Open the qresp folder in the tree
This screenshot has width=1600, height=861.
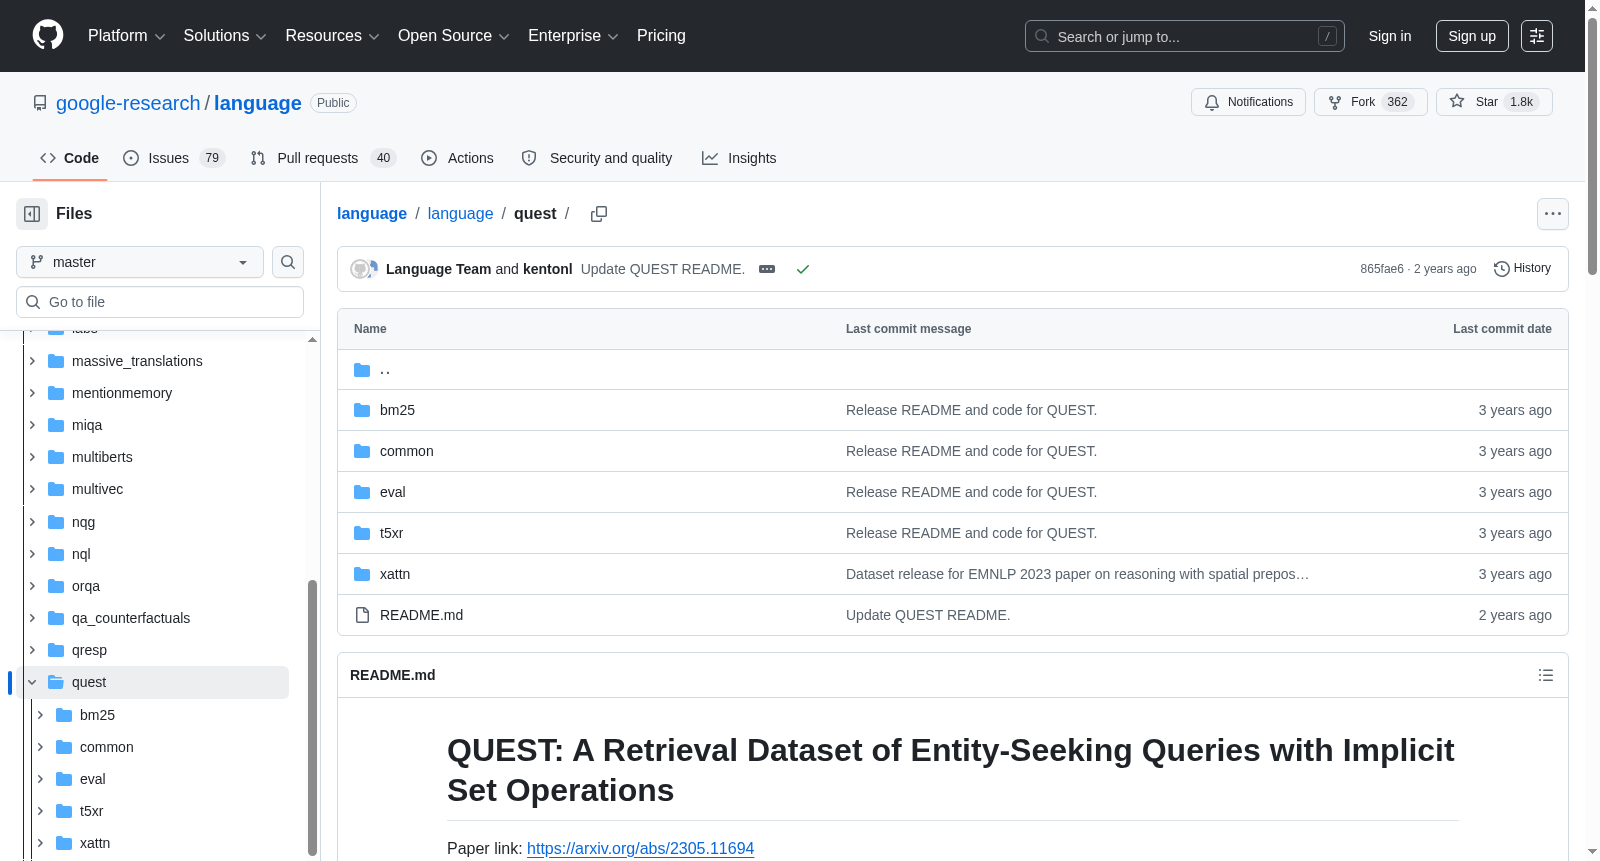pos(89,650)
